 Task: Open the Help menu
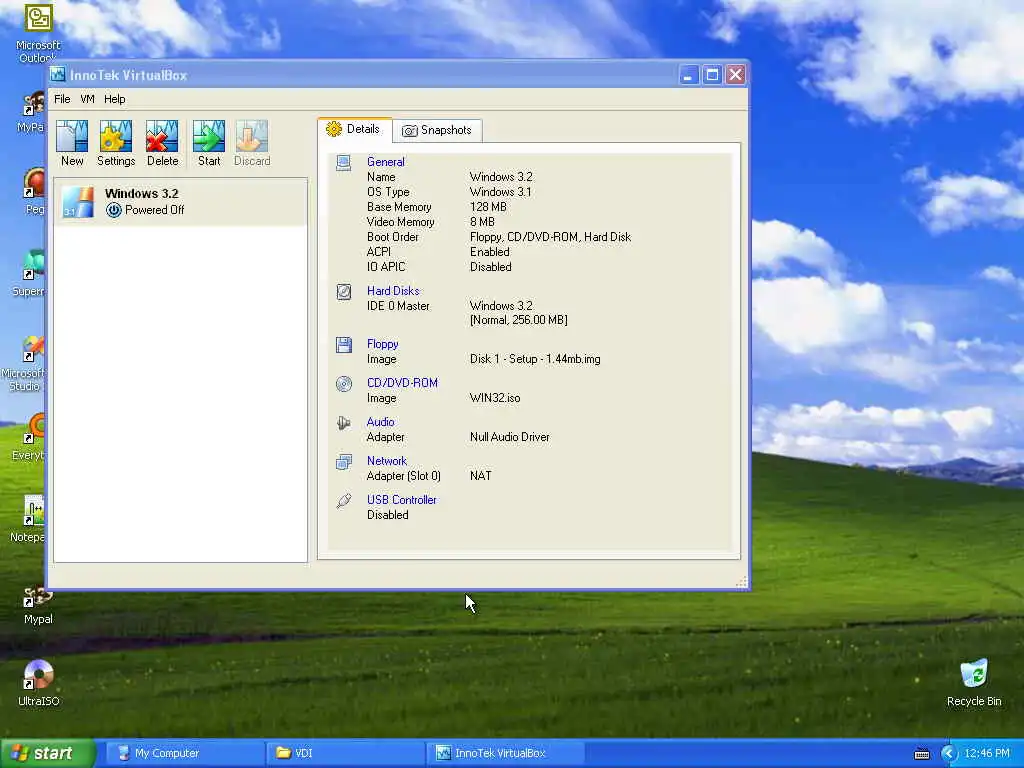coord(114,99)
